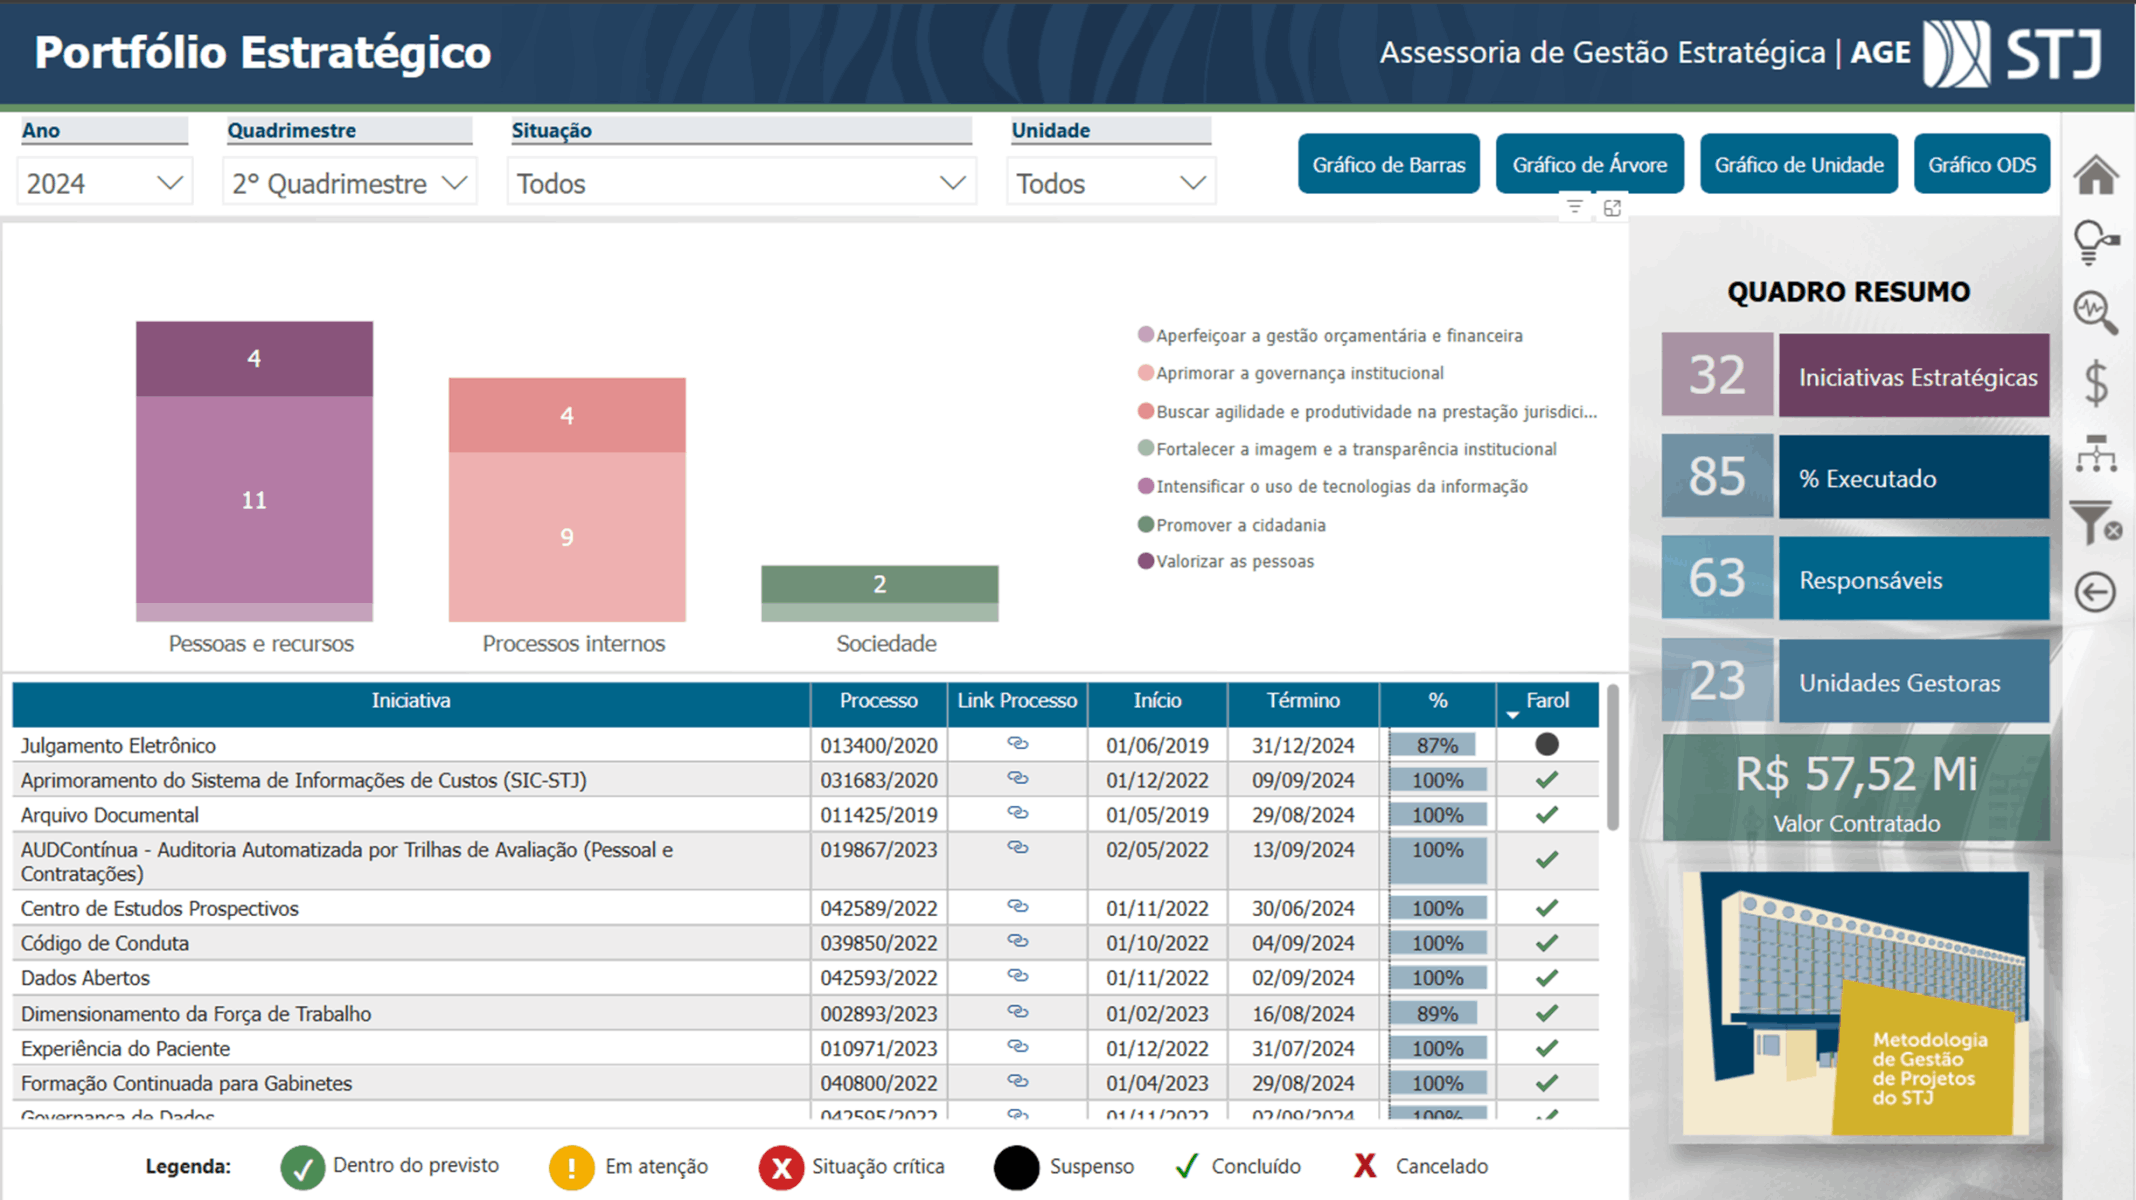
Task: Enter focus mode on the bar chart
Action: [x=1612, y=208]
